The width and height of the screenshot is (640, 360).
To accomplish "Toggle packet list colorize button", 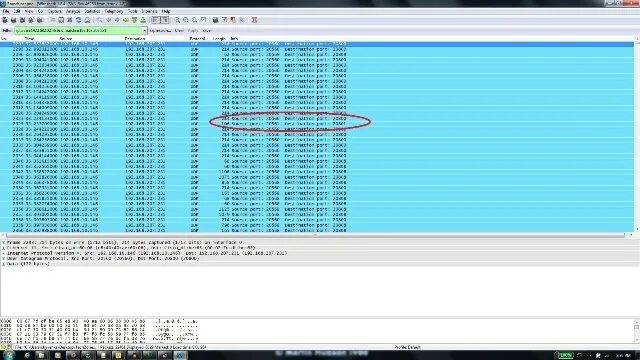I will pyautogui.click(x=156, y=20).
